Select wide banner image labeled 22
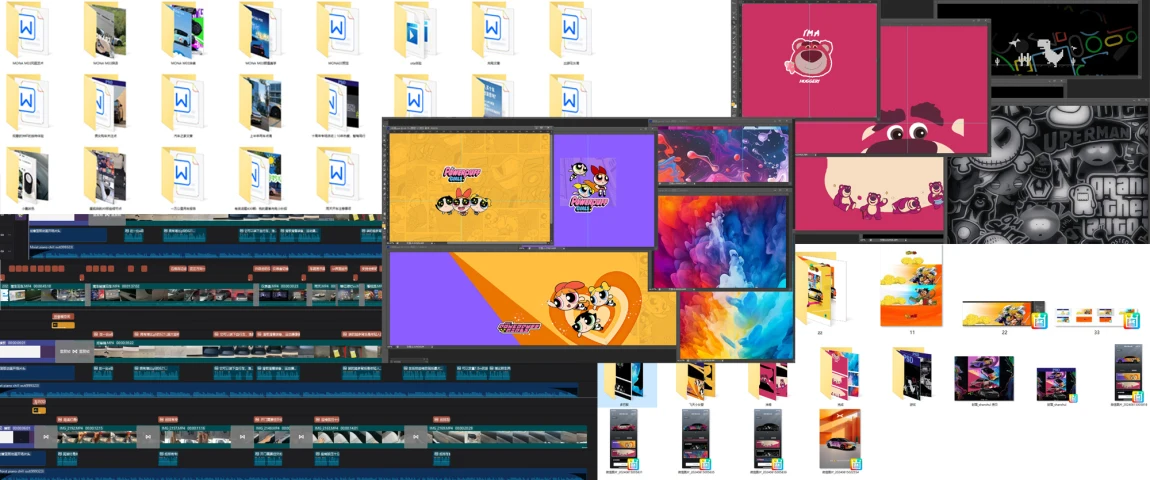1150x480 pixels. (x=1003, y=313)
